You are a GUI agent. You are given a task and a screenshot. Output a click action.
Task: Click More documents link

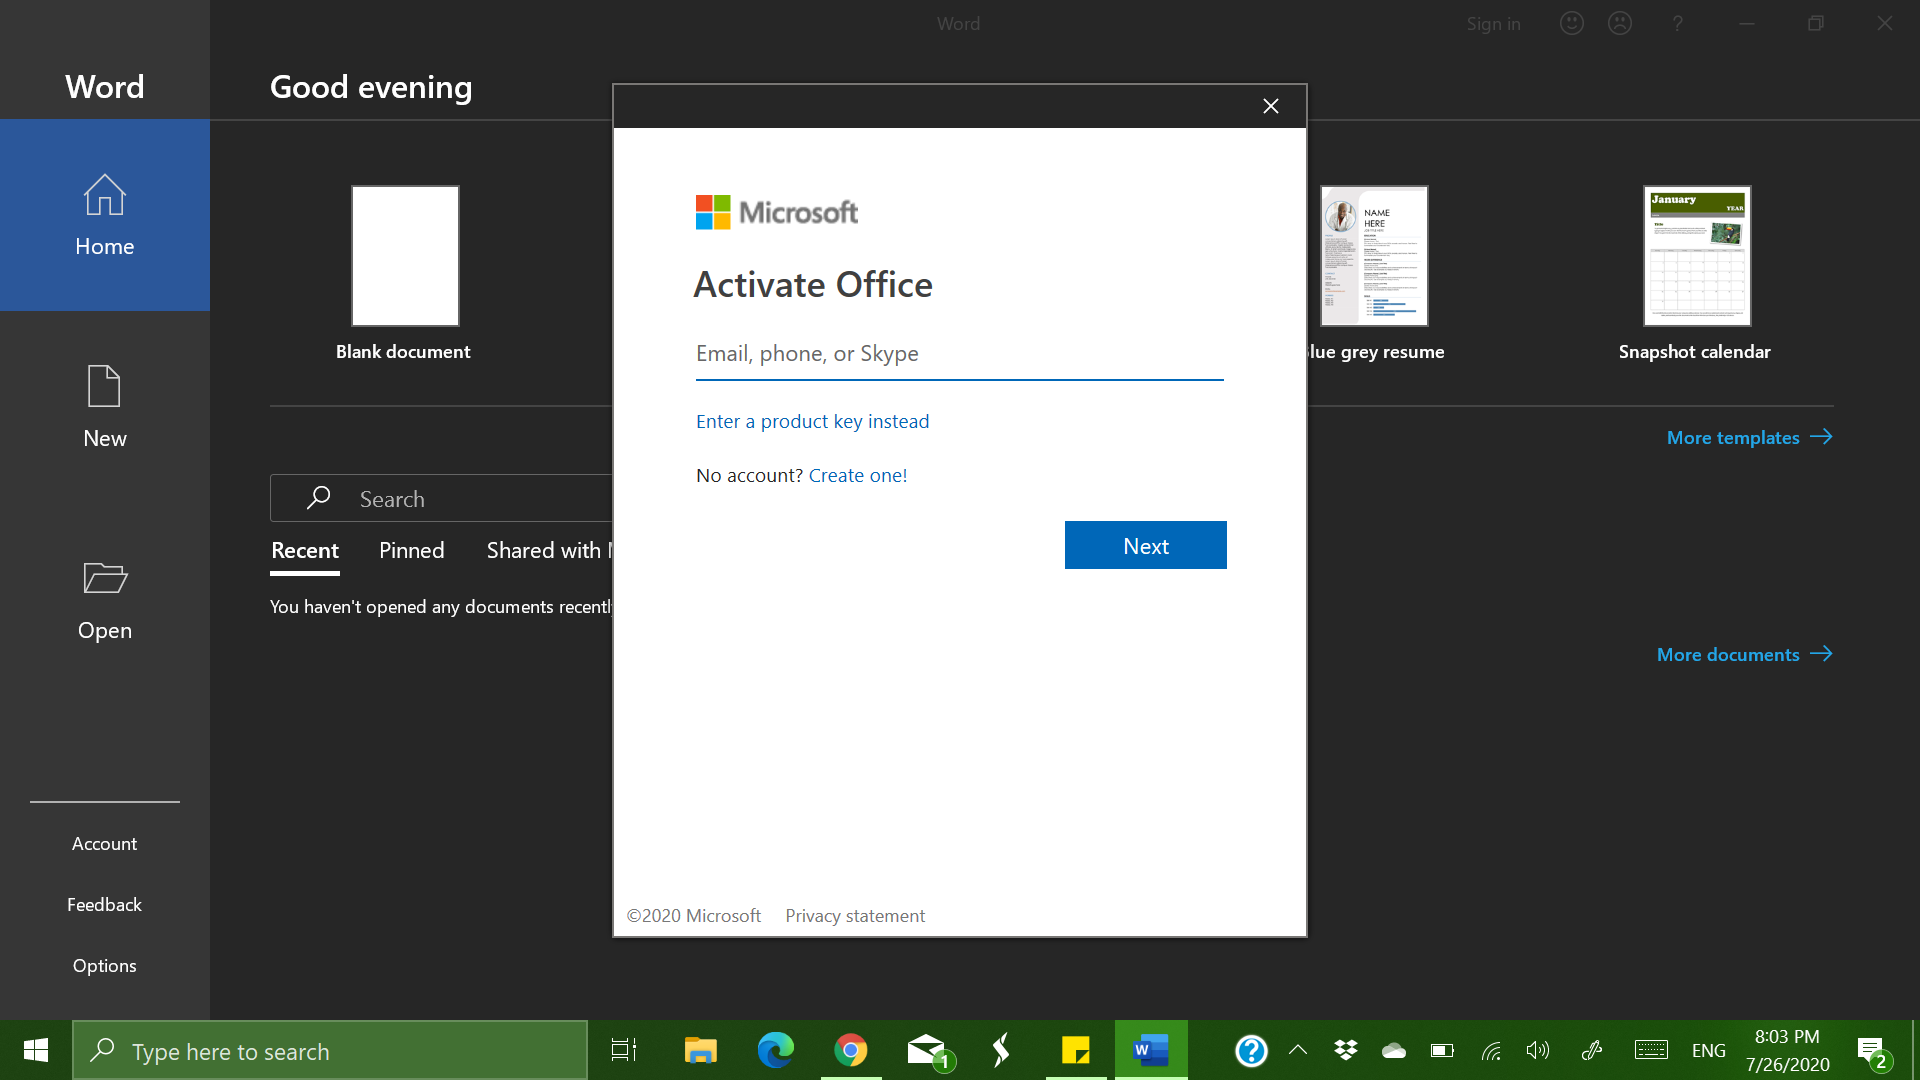pos(1744,654)
